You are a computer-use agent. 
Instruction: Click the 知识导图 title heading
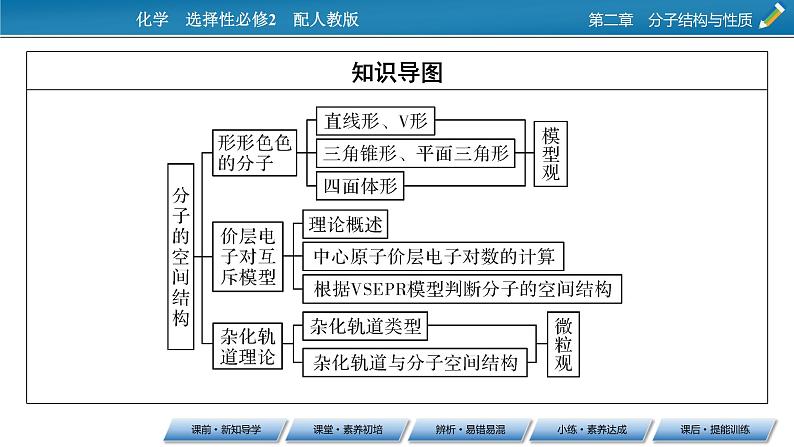tap(397, 72)
